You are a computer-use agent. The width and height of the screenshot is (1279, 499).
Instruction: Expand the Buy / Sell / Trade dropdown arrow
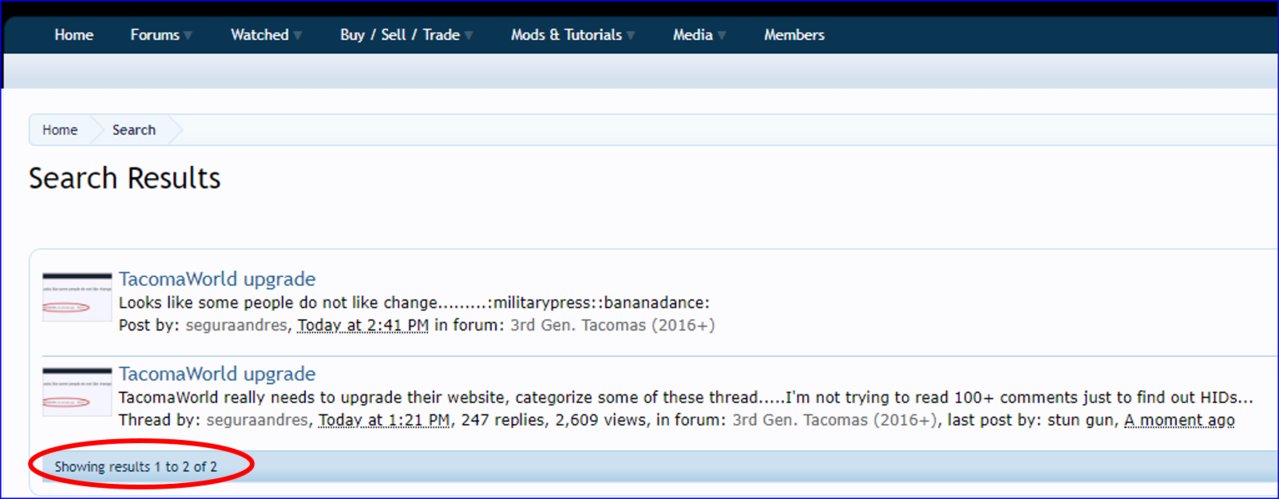click(x=468, y=36)
